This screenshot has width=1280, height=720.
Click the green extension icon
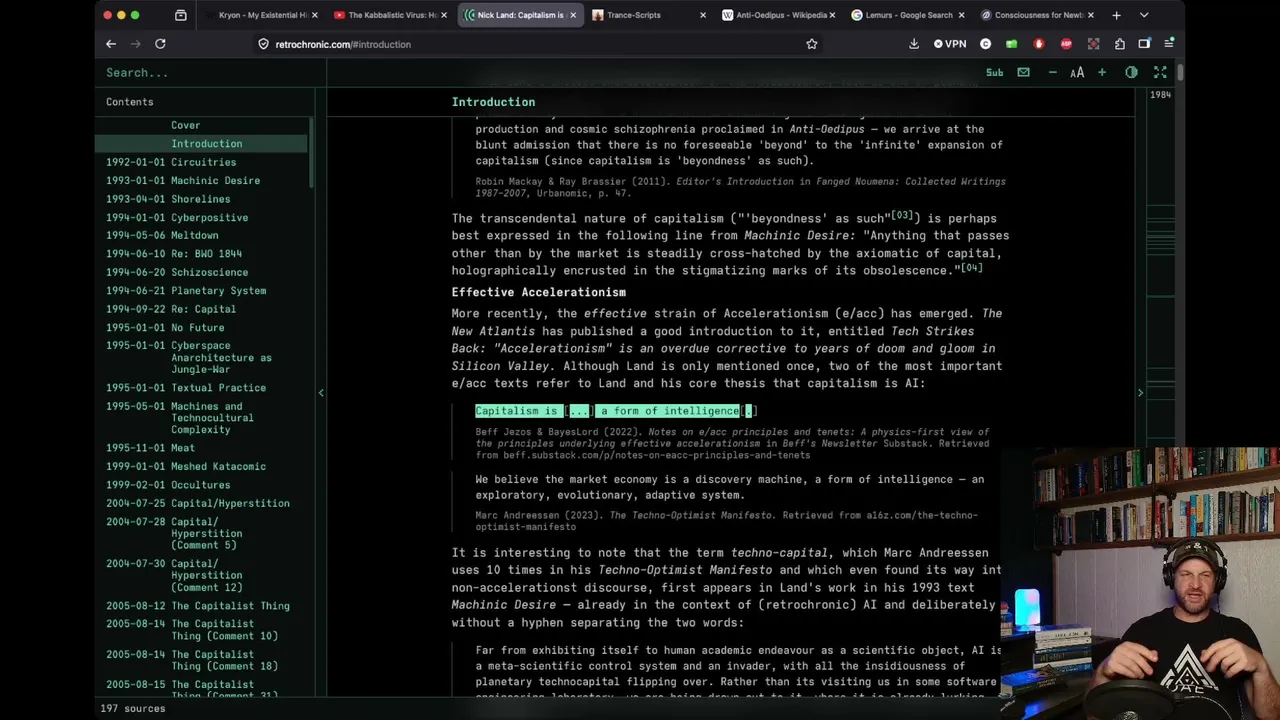[x=1012, y=44]
